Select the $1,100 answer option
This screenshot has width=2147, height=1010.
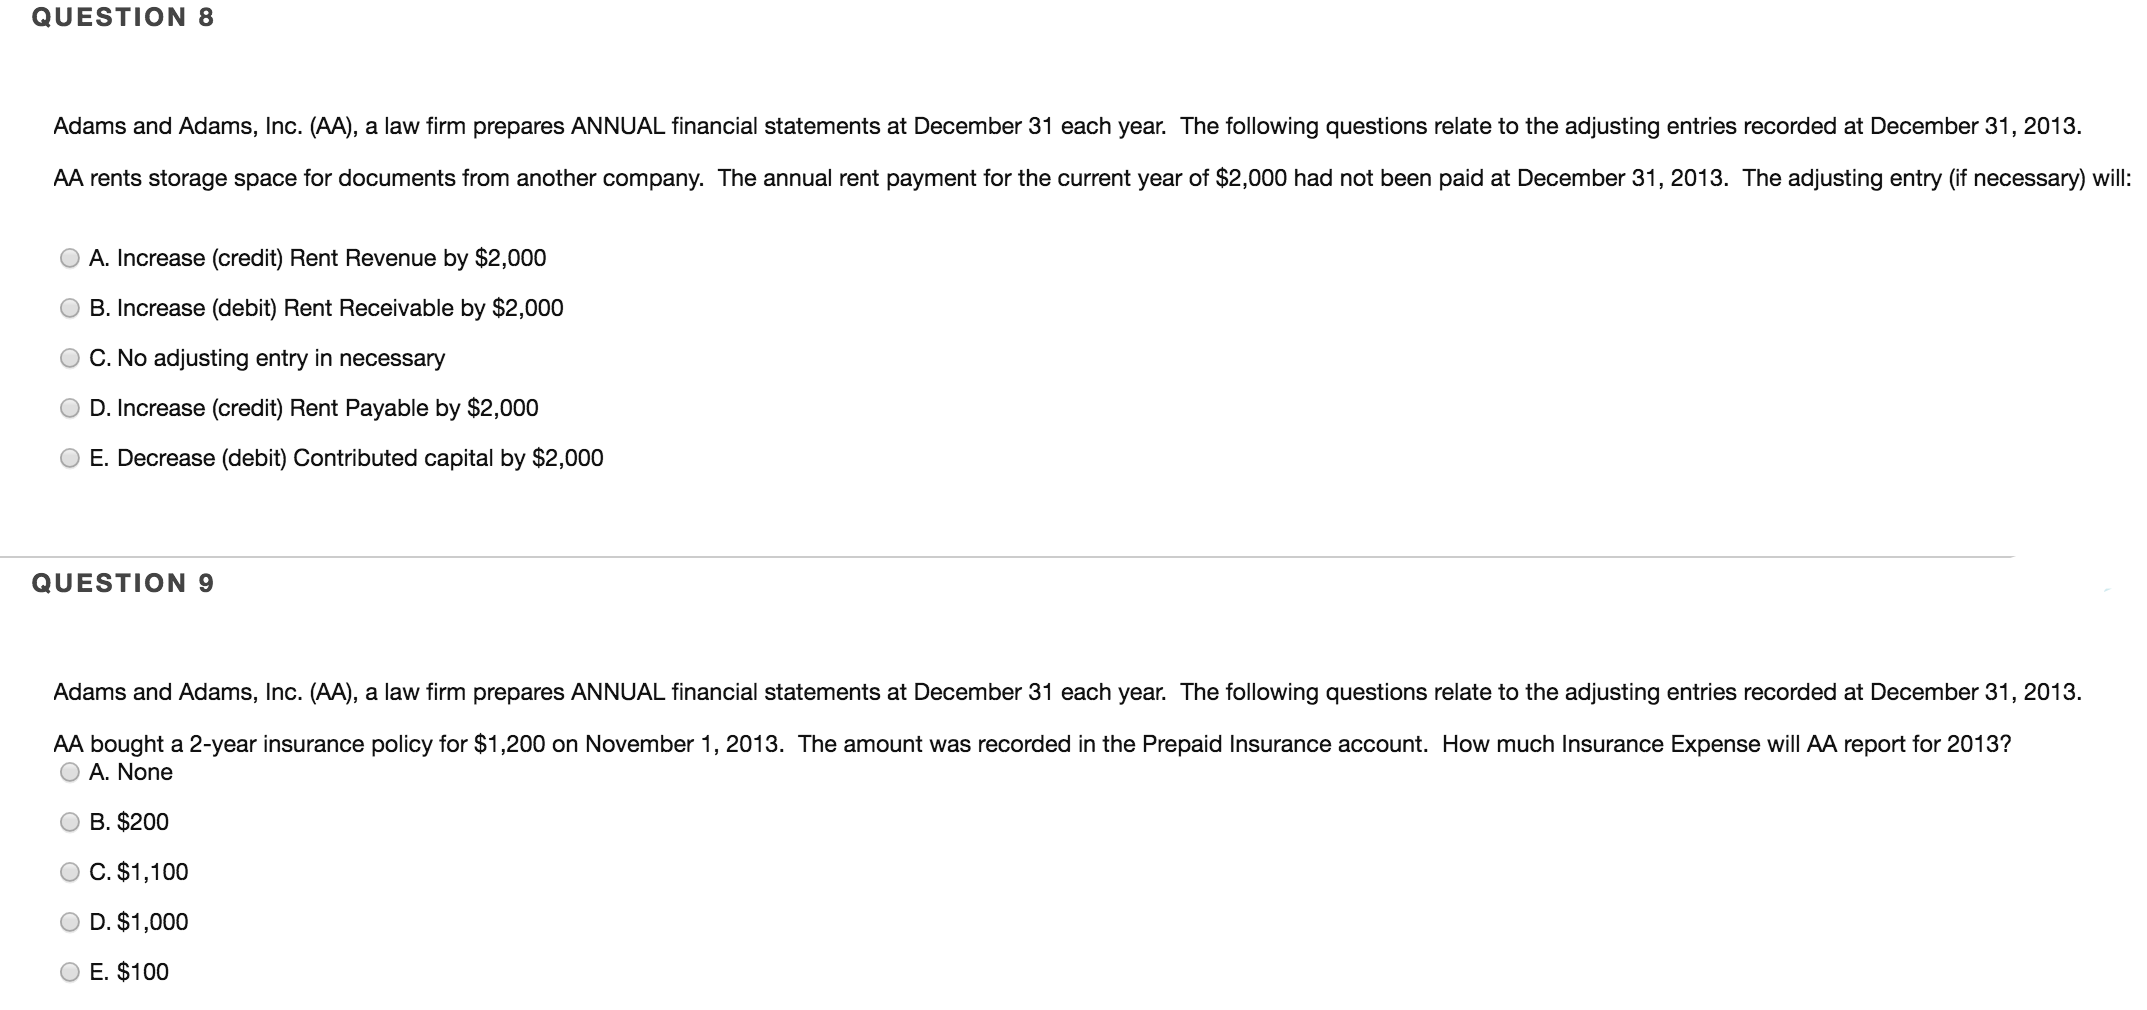70,872
